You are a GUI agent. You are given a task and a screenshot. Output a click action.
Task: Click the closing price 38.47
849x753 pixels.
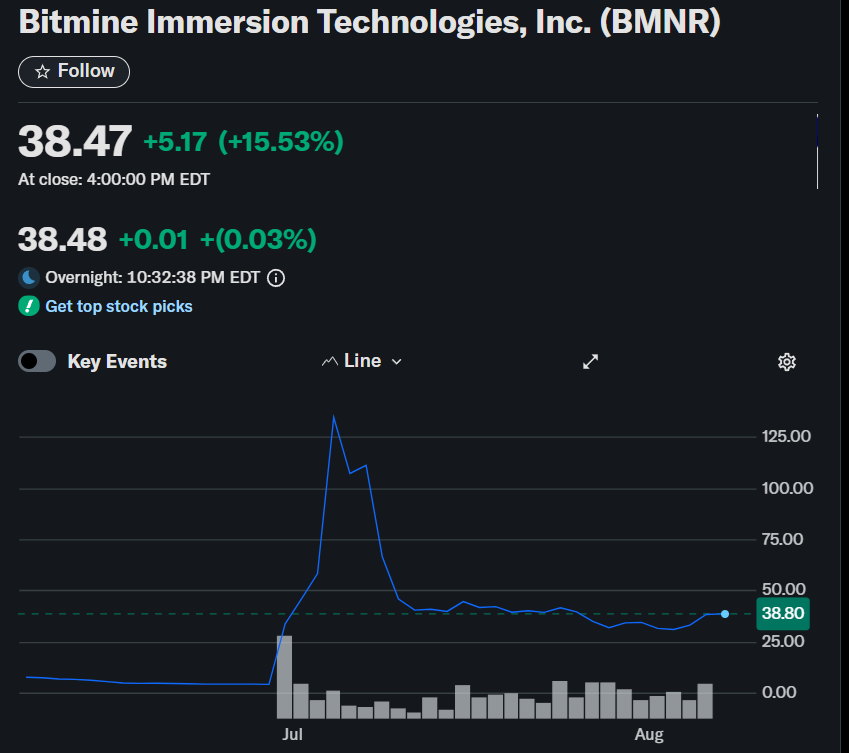(75, 141)
